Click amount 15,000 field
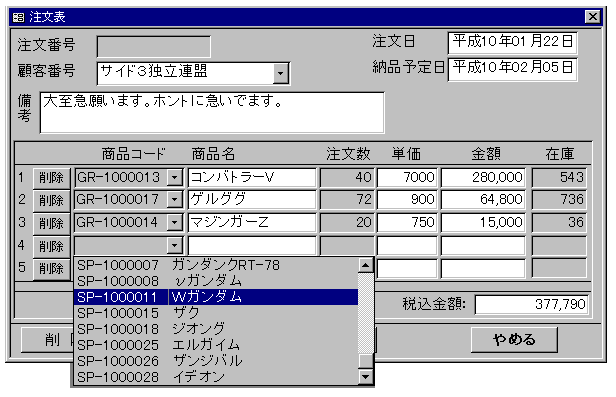 coord(483,223)
